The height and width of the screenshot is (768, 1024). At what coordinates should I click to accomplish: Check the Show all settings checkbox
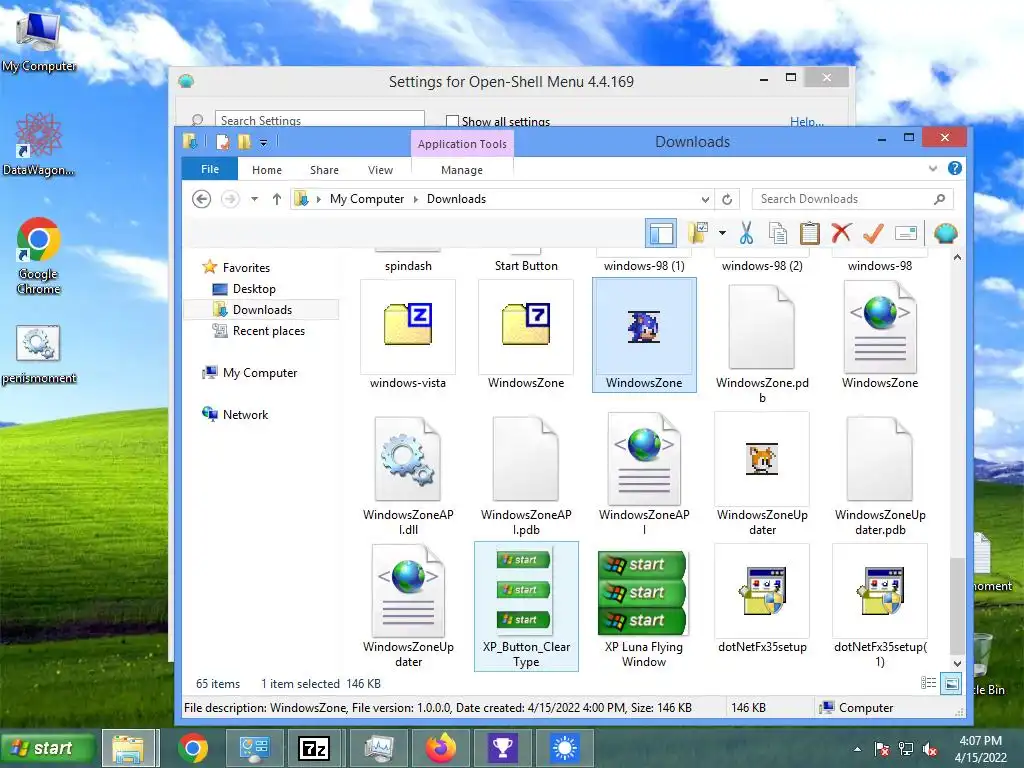tap(452, 121)
